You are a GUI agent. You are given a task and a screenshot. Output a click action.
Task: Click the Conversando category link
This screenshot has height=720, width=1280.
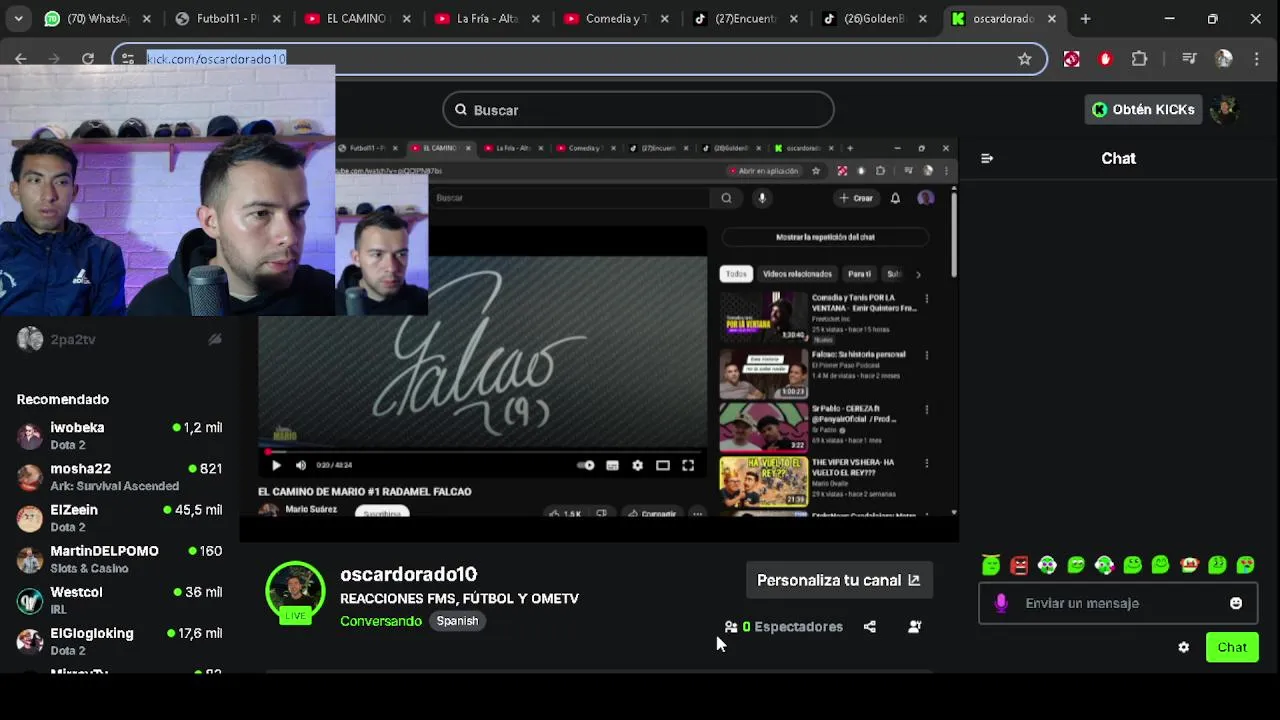(381, 621)
